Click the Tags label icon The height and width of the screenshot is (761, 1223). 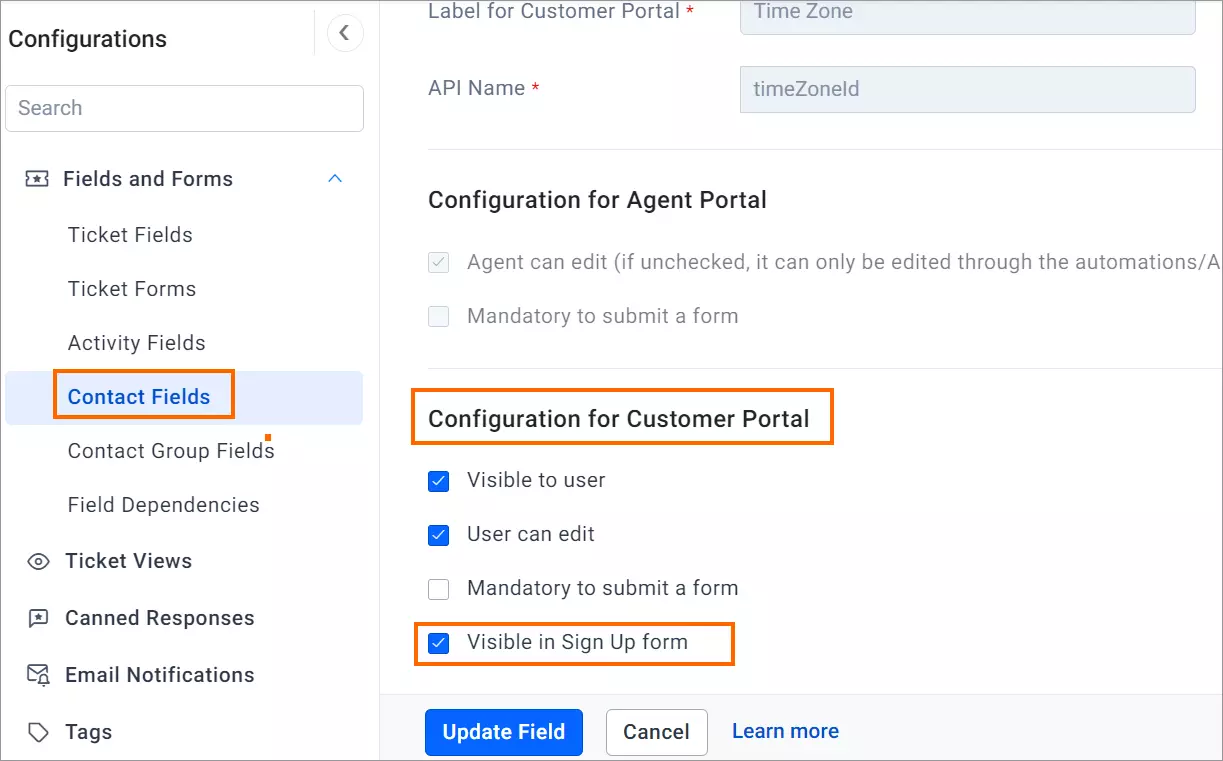pos(38,732)
